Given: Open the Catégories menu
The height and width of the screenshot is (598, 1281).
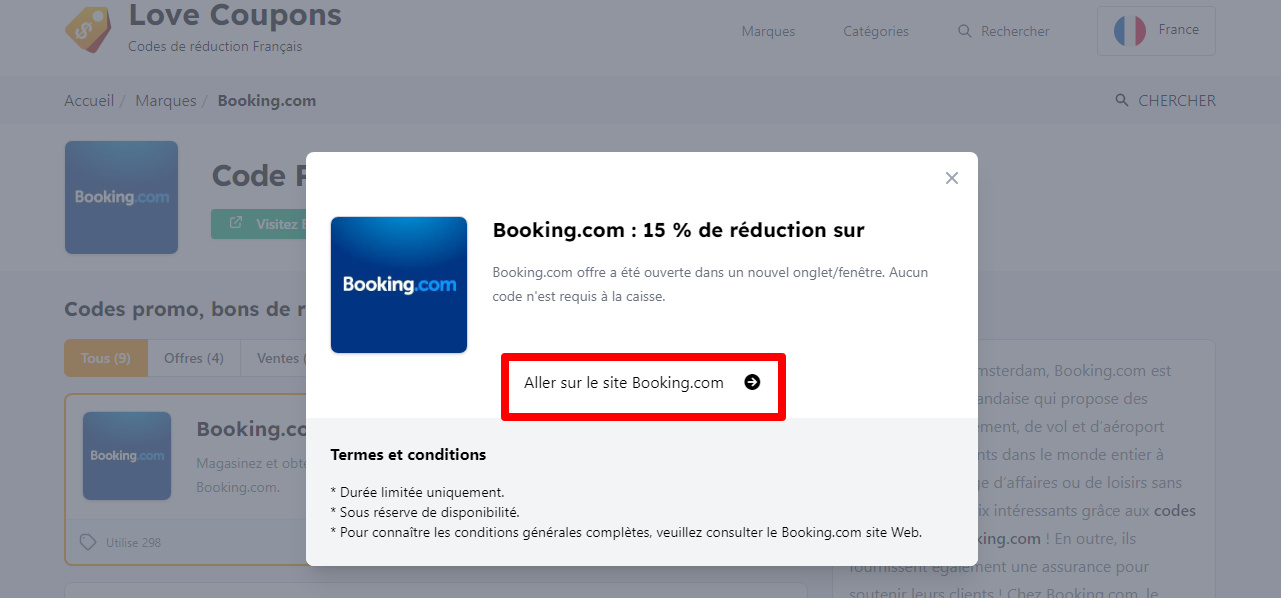Looking at the screenshot, I should [x=875, y=31].
